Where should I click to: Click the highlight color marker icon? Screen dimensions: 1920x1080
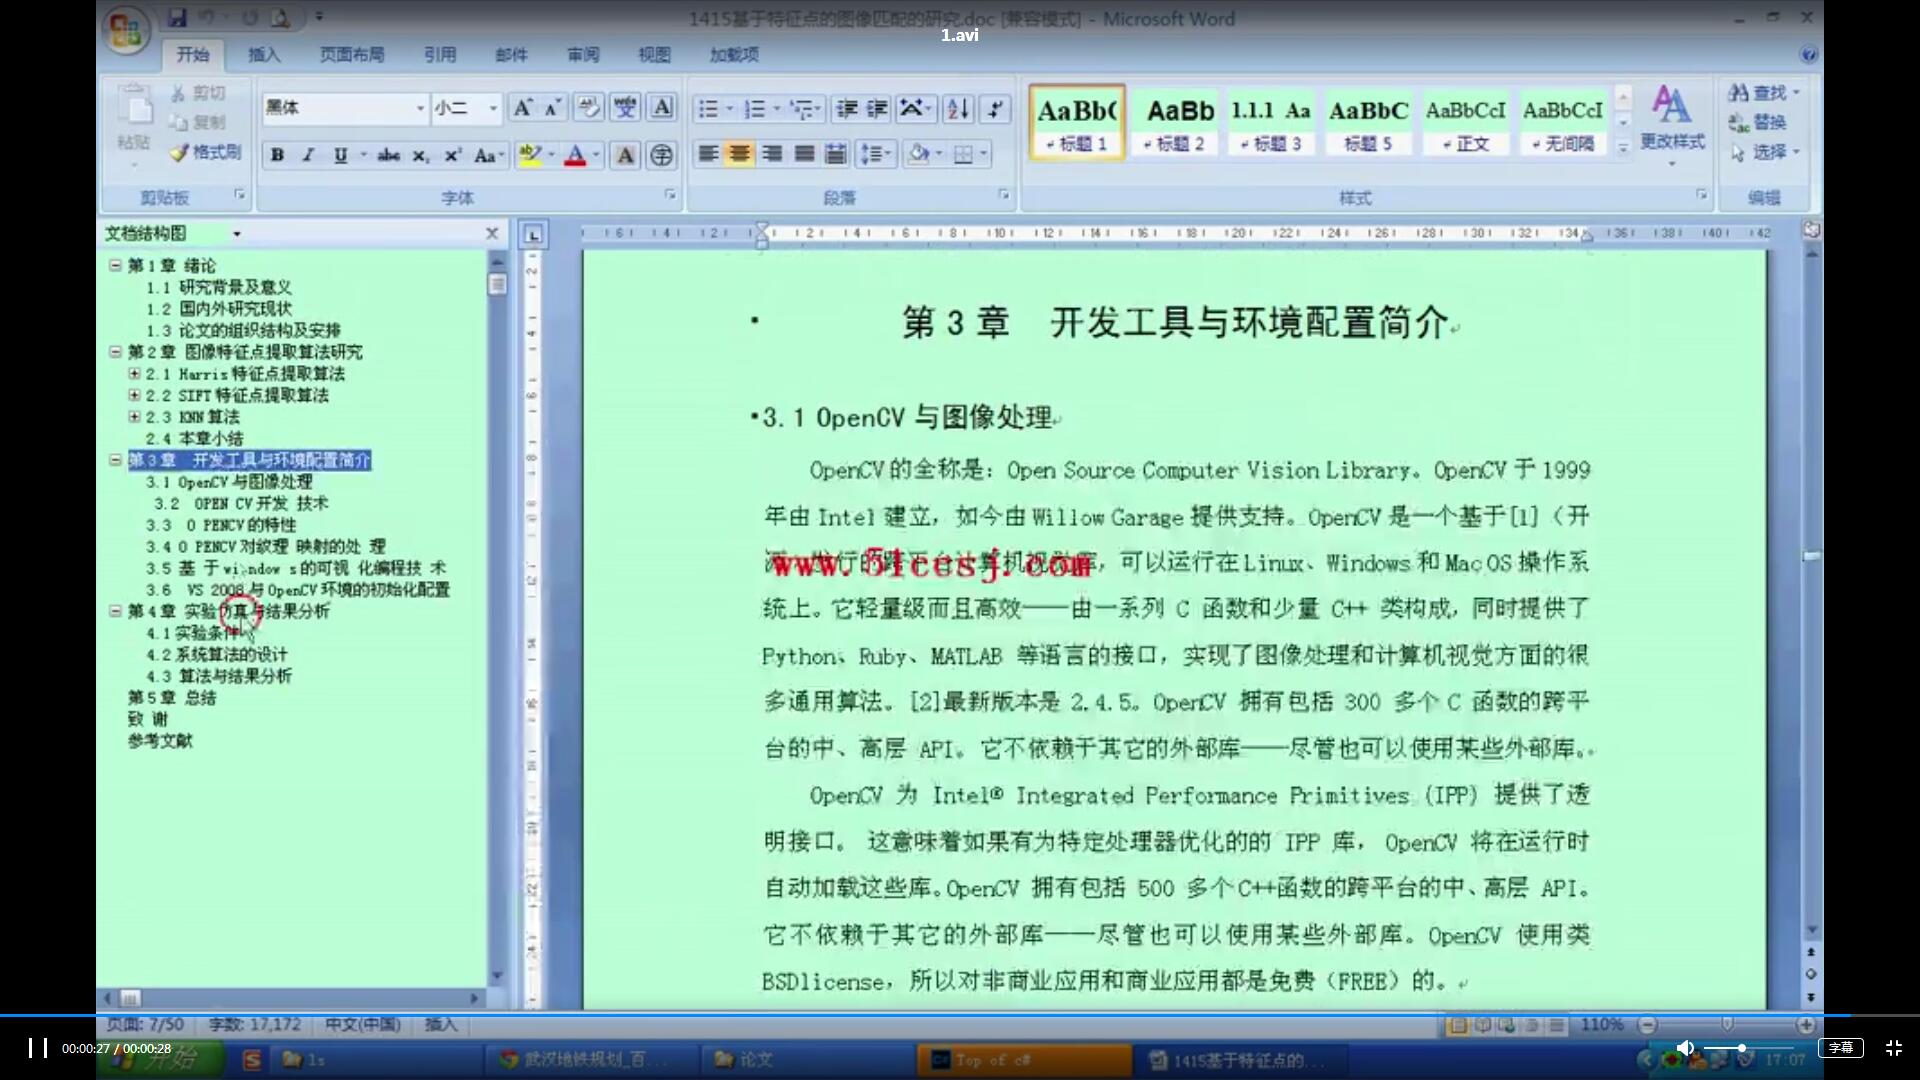pos(529,155)
